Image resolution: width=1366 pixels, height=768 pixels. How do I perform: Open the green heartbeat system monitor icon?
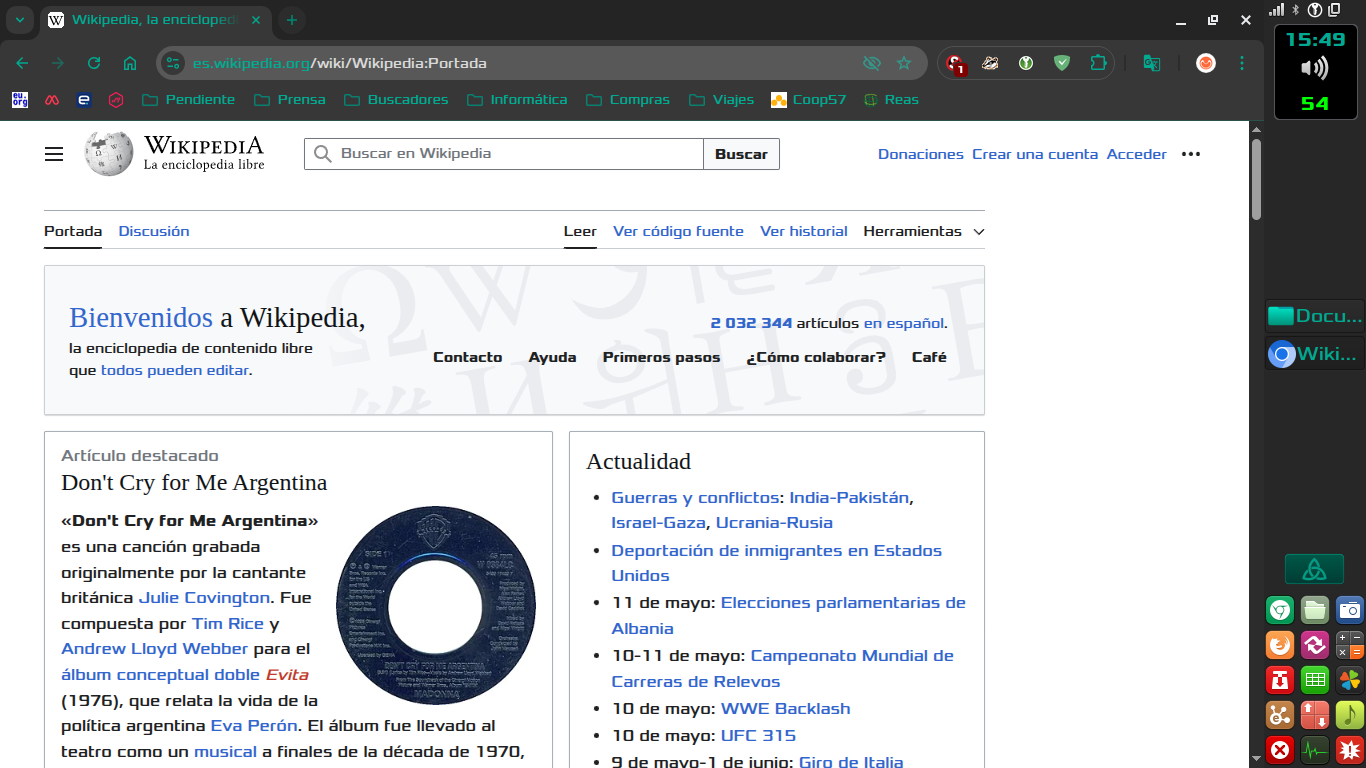click(1315, 749)
